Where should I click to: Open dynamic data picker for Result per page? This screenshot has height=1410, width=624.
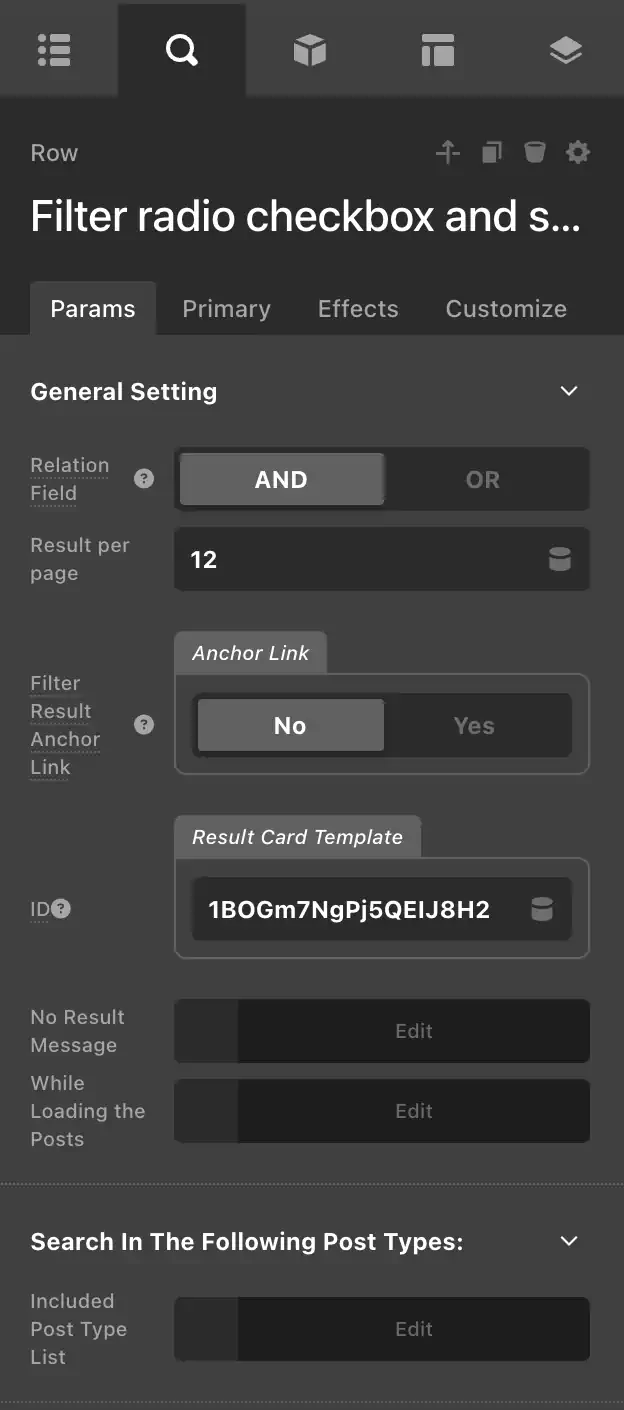560,559
